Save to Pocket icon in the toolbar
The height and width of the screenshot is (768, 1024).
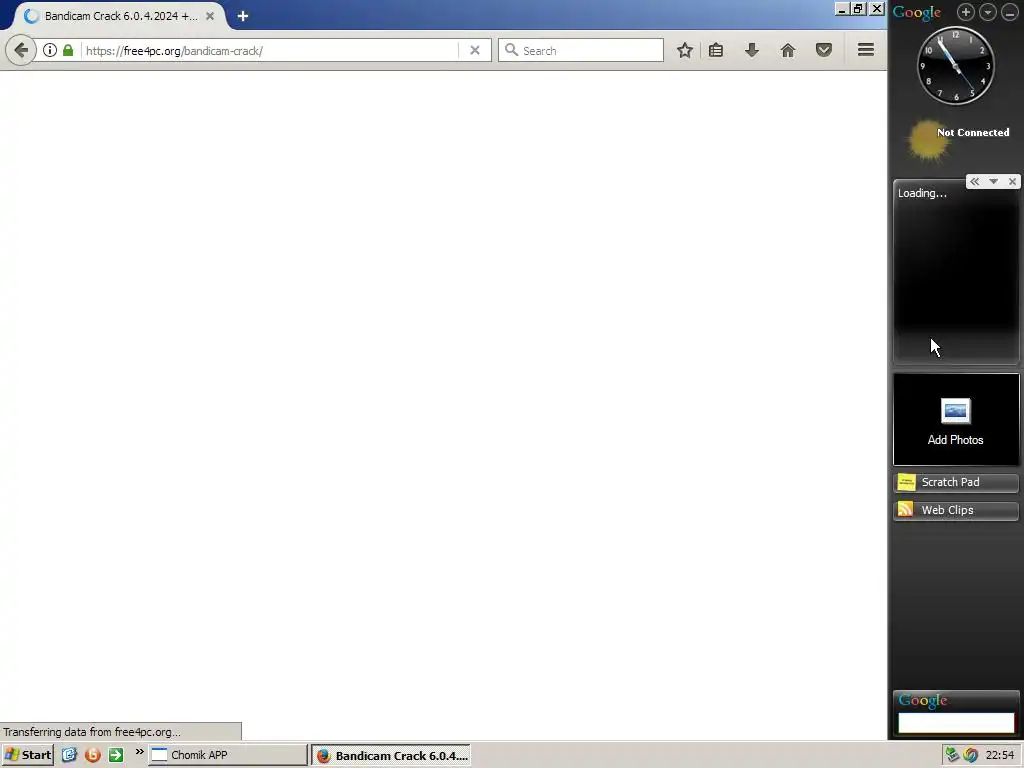click(824, 50)
